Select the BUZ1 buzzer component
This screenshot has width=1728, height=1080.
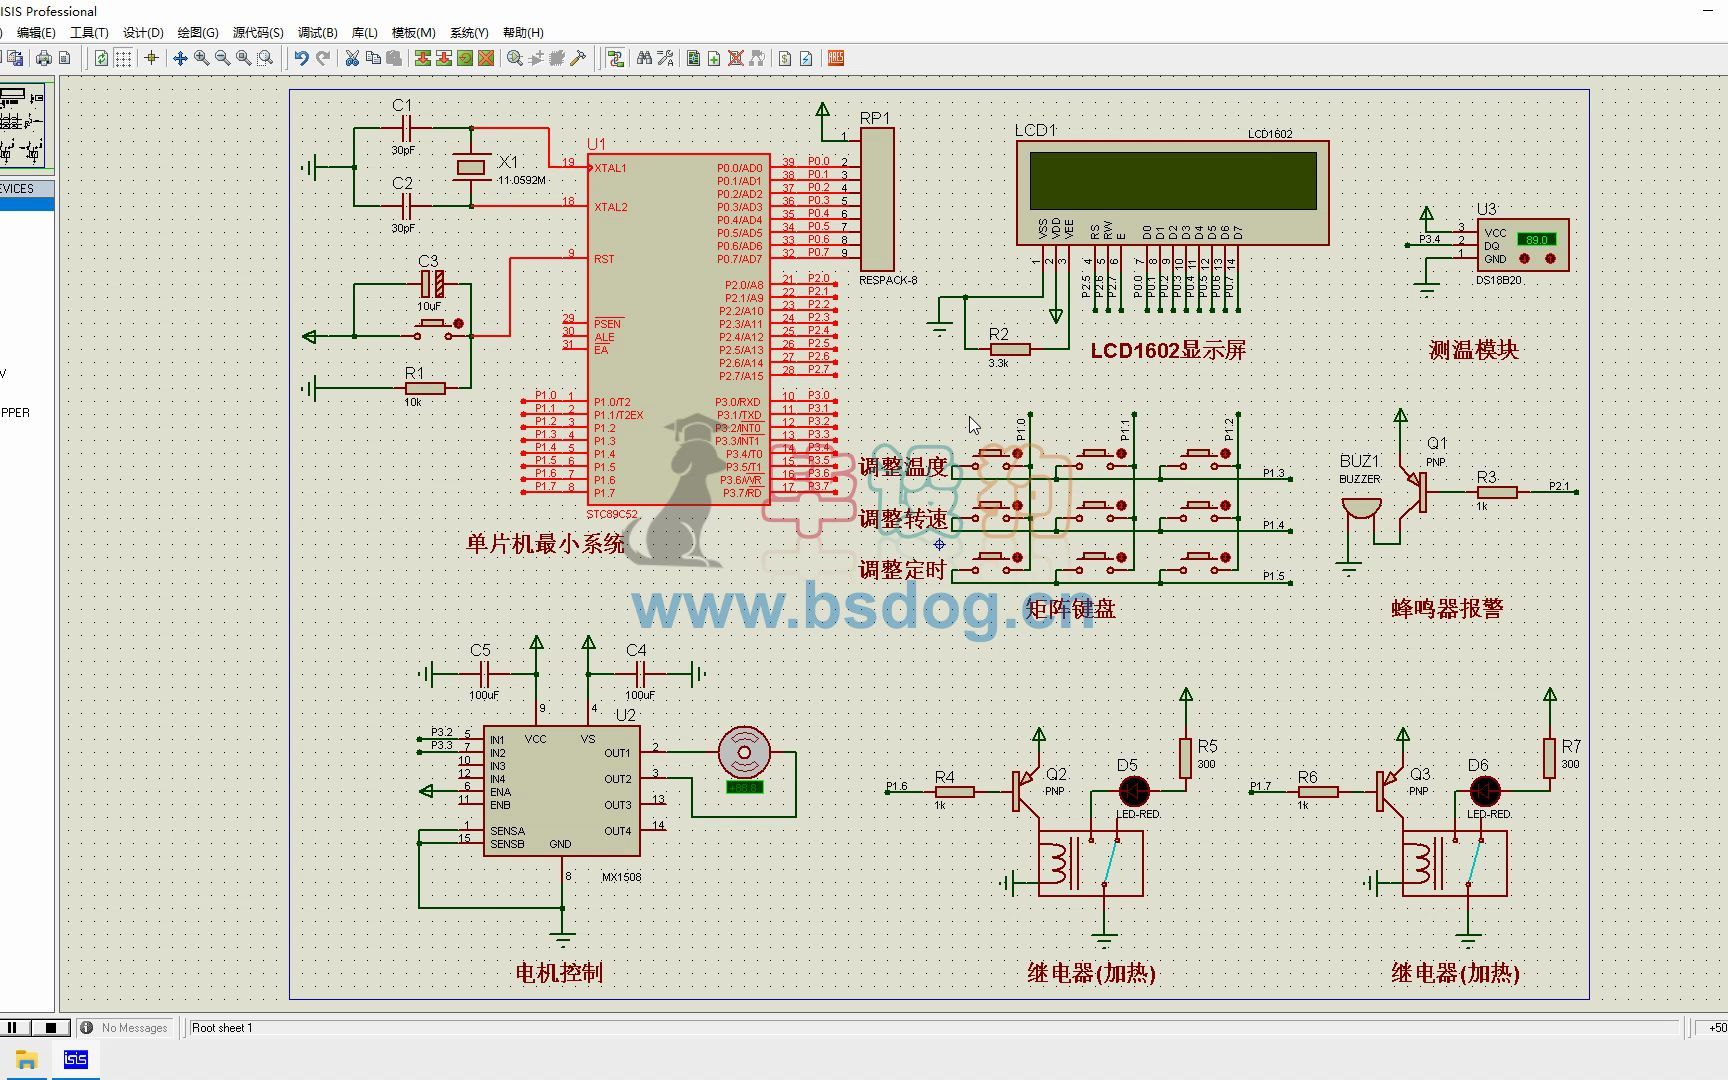coord(1361,509)
